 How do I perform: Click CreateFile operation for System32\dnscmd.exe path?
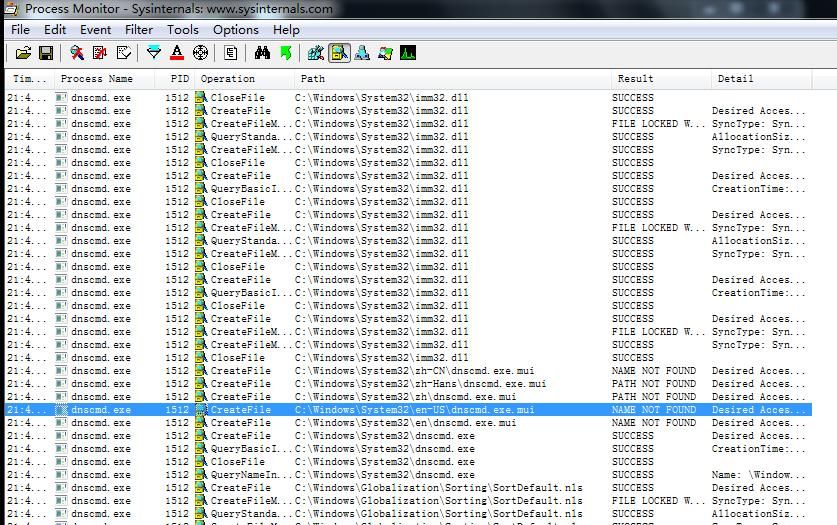[x=240, y=436]
